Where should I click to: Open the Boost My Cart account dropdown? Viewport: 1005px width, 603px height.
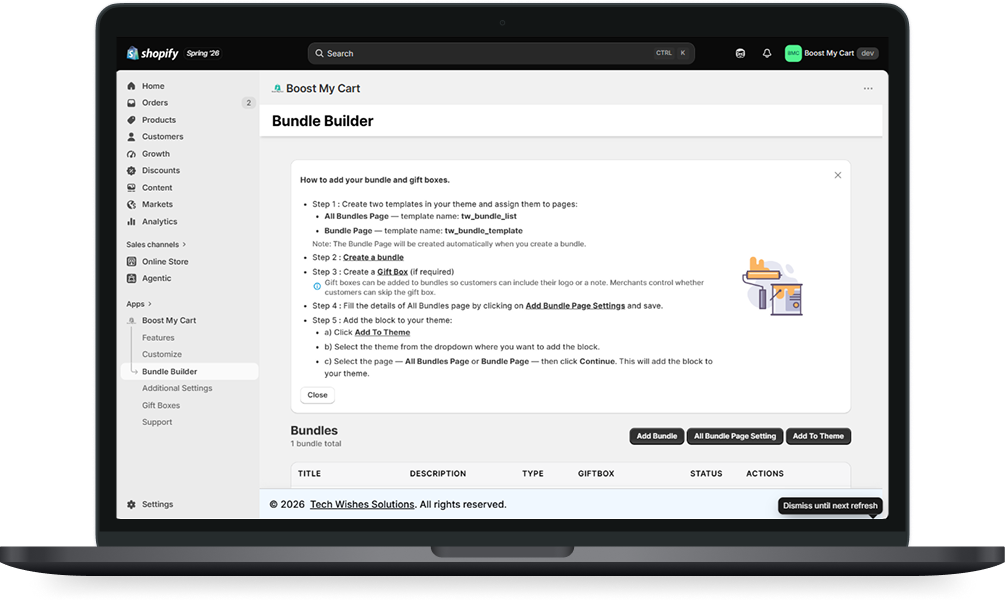(832, 53)
